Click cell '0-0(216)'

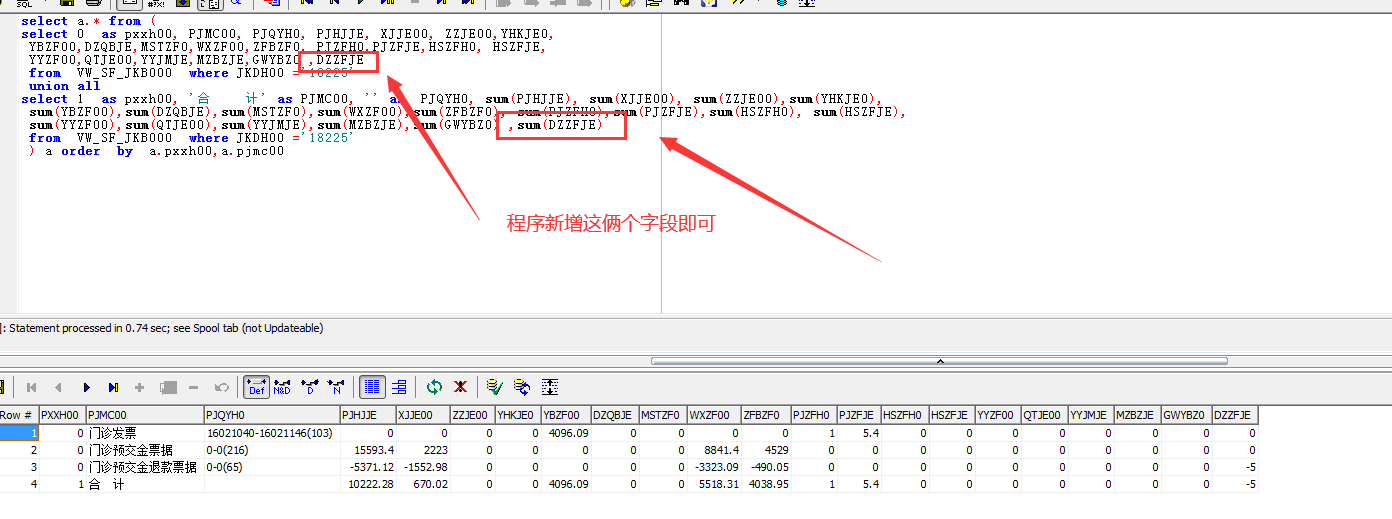(x=272, y=450)
